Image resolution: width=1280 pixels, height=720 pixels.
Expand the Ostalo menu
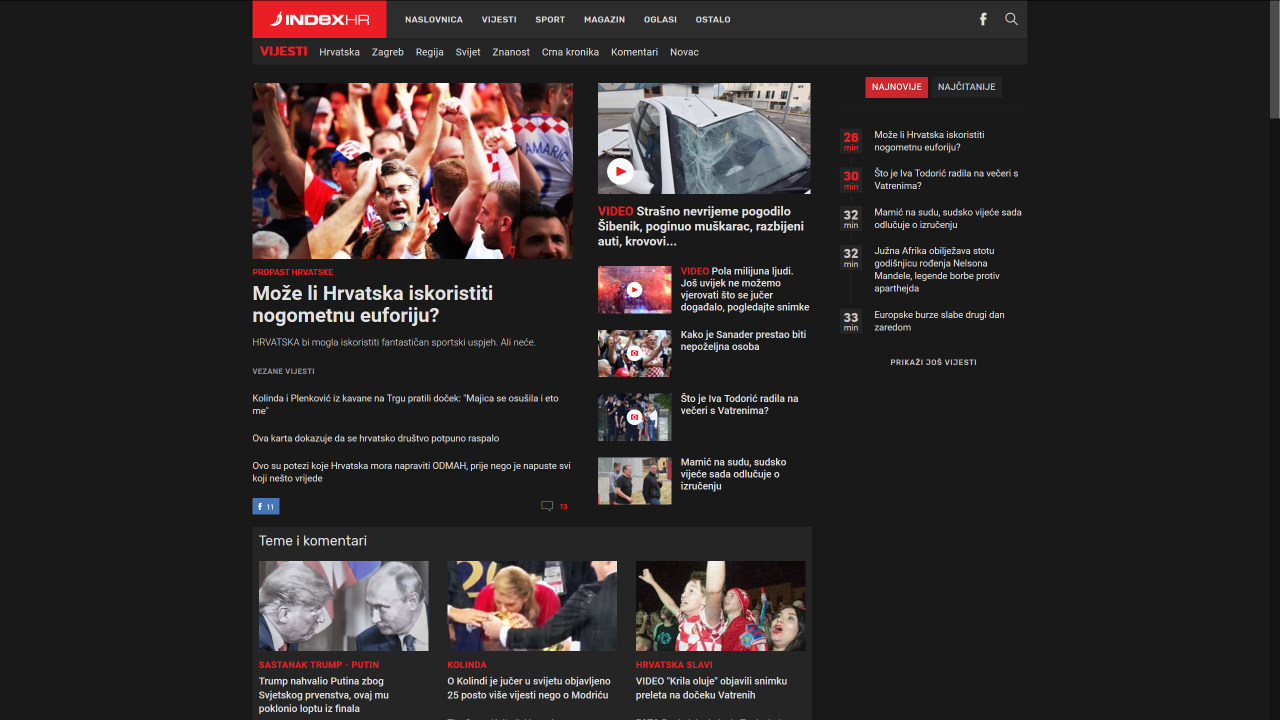click(713, 19)
